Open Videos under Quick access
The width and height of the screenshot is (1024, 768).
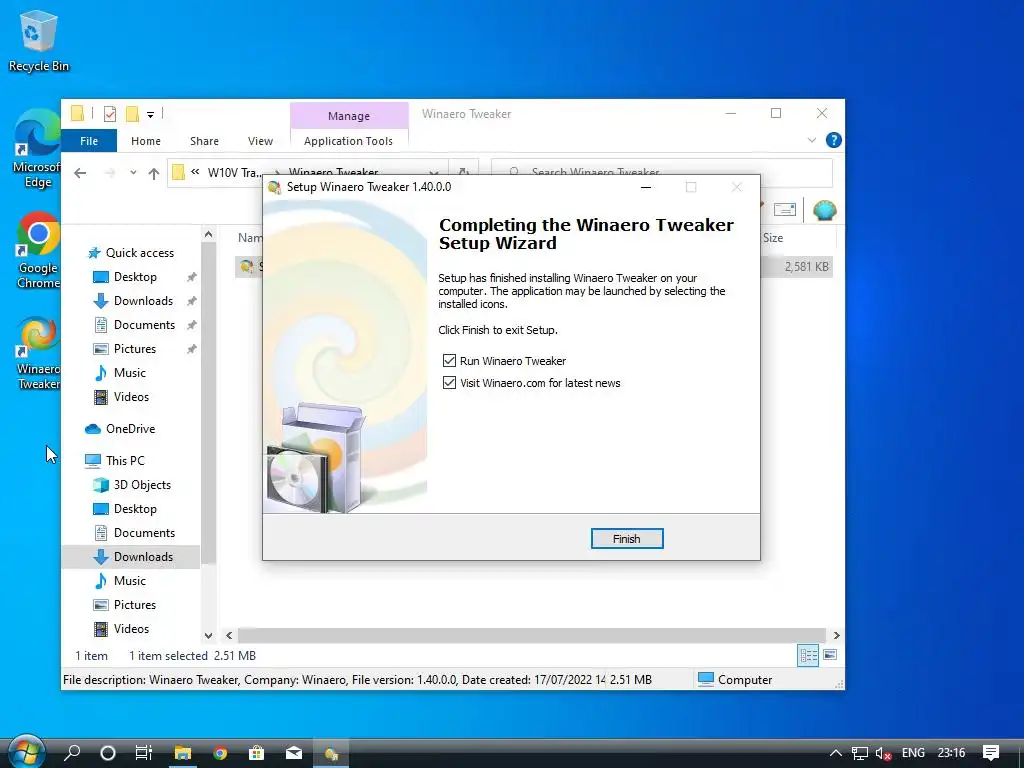131,397
